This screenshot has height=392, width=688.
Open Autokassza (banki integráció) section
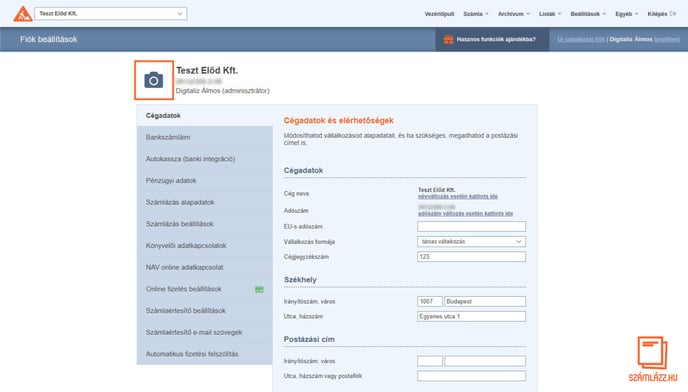click(204, 159)
